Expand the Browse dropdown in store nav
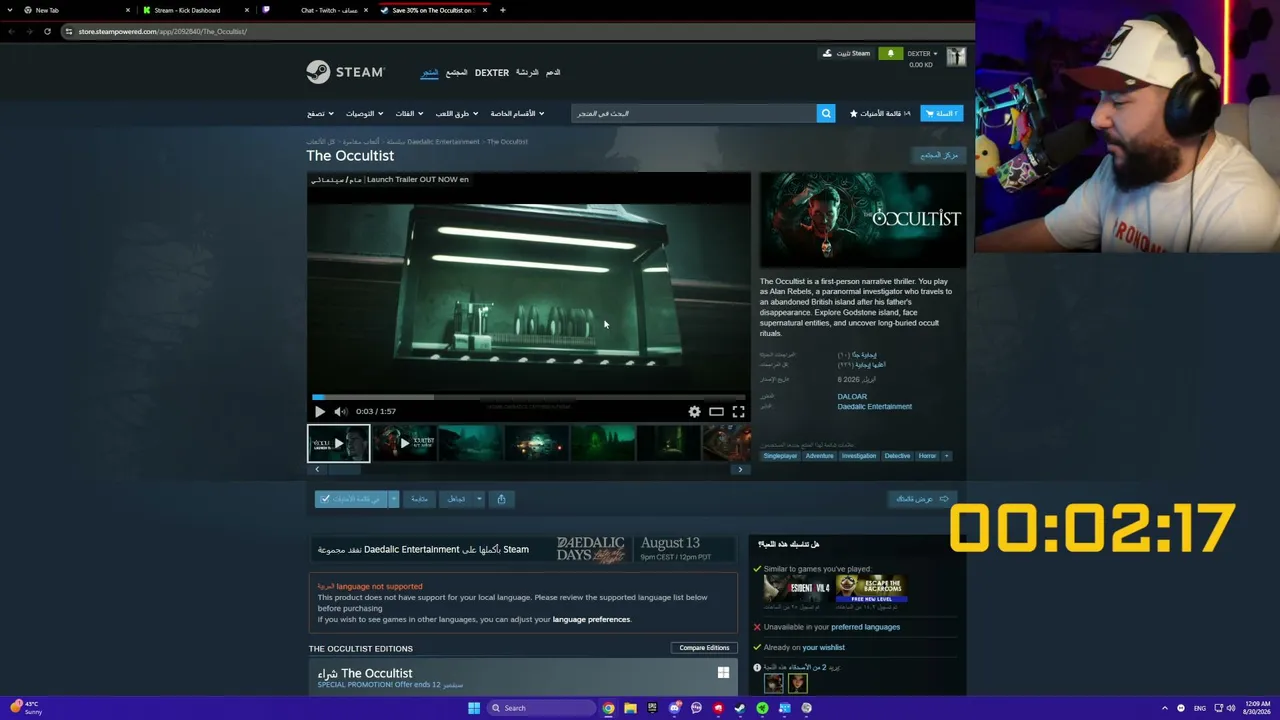 coord(320,113)
